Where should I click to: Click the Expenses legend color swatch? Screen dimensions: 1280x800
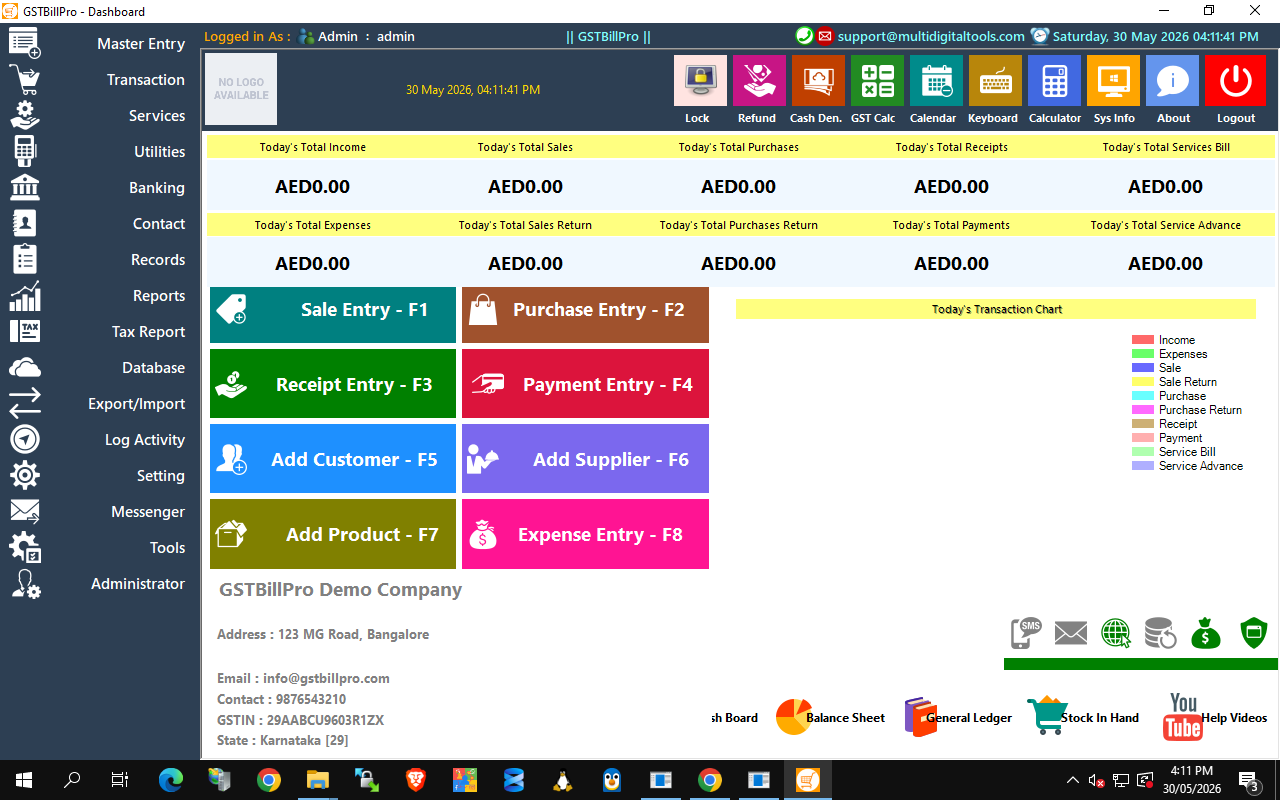(1143, 354)
